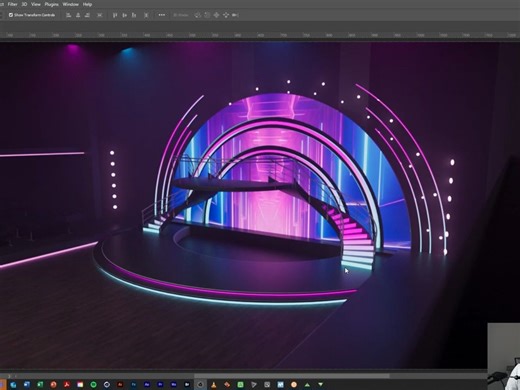520x390 pixels.
Task: Open Adobe Acrobat from the taskbar
Action: pyautogui.click(x=67, y=385)
